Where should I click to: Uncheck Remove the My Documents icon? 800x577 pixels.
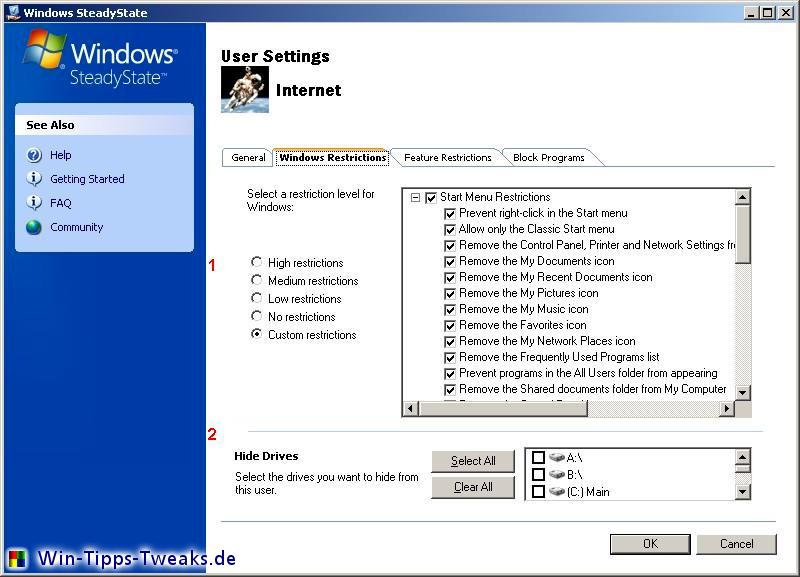(450, 262)
